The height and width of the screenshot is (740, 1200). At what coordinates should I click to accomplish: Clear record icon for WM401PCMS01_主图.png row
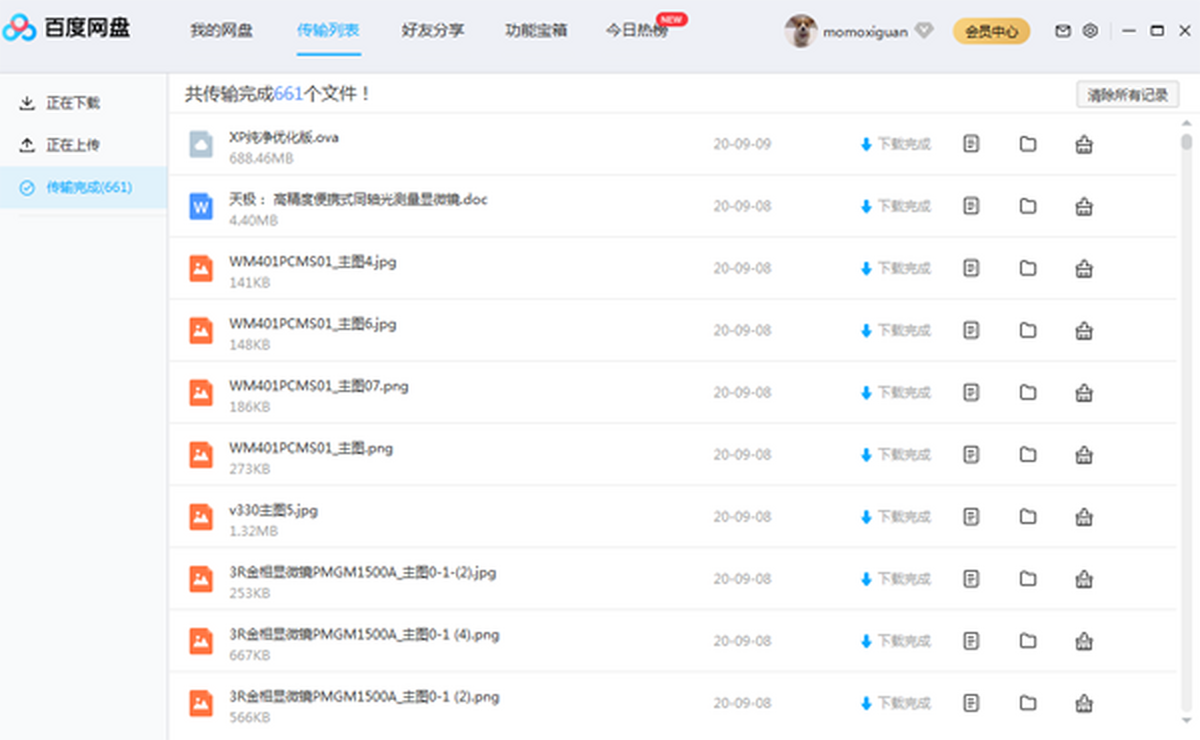tap(1083, 455)
